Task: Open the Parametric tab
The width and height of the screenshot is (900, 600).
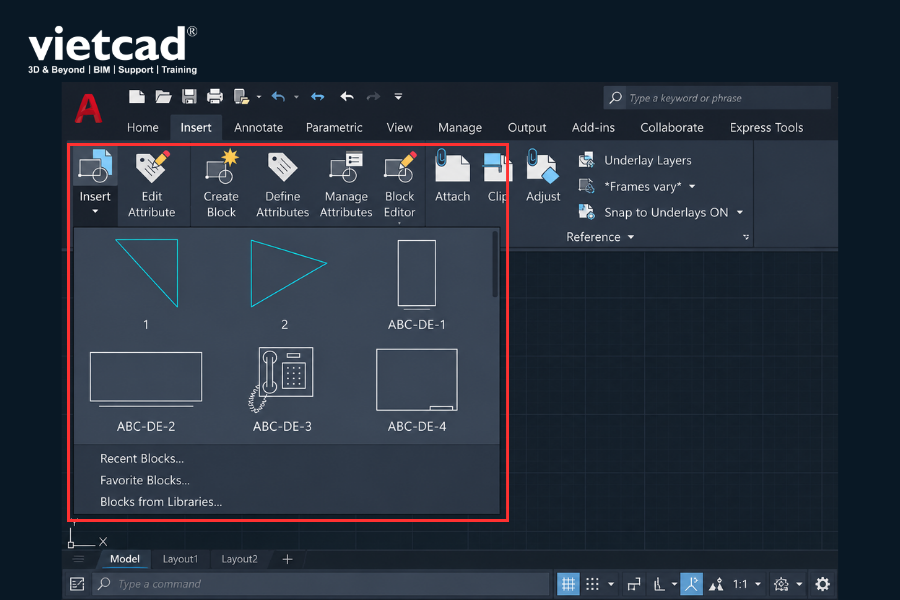Action: (x=334, y=127)
